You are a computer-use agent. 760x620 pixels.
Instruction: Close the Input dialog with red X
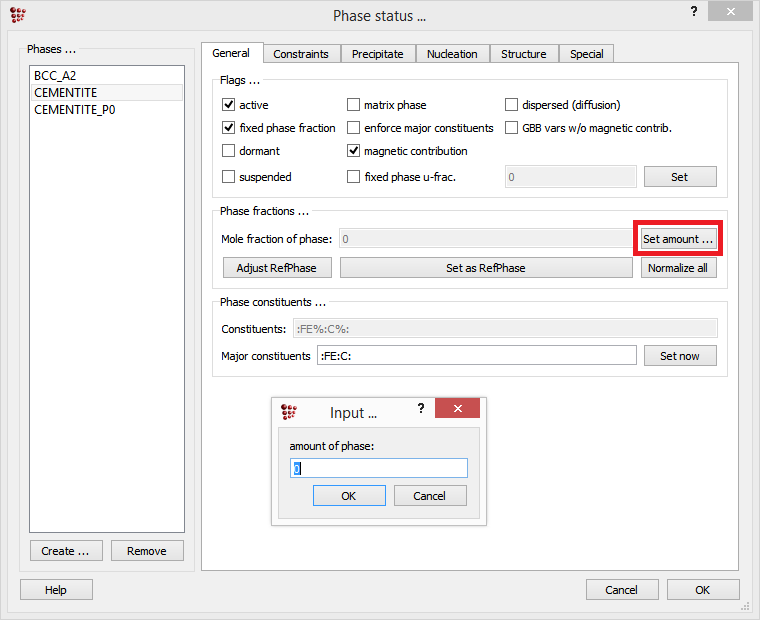pos(458,409)
